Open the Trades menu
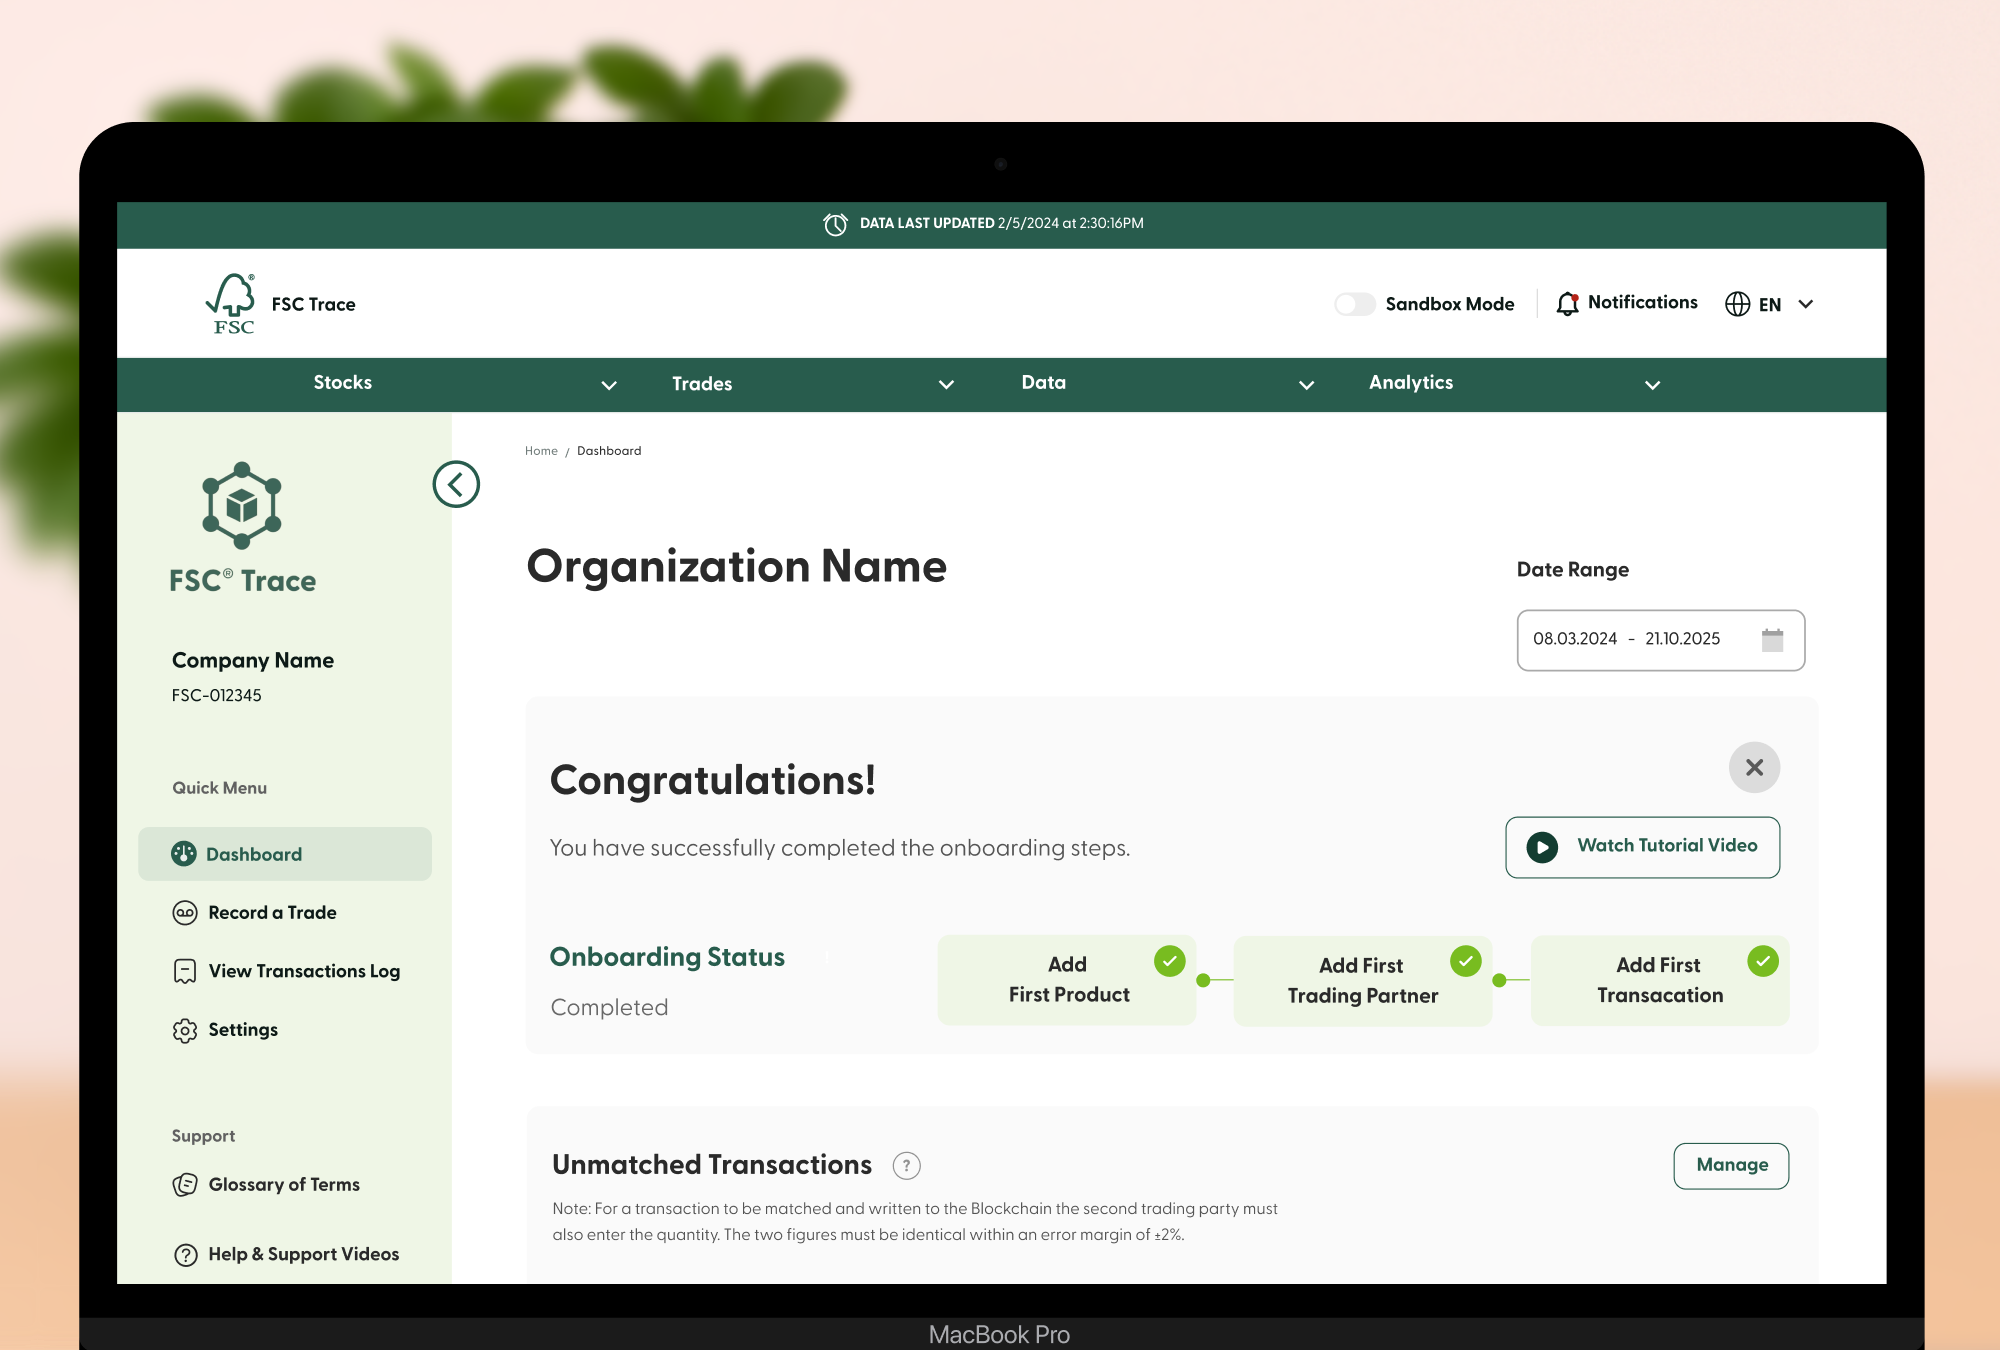 [702, 384]
